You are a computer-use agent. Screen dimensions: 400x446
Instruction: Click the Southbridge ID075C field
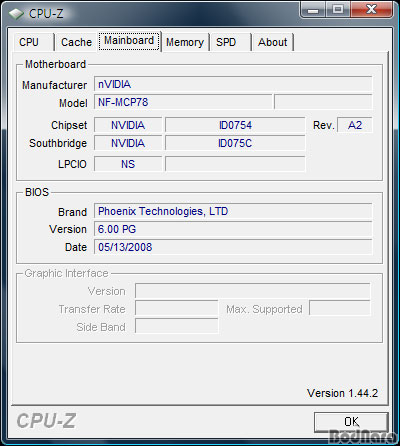click(235, 143)
